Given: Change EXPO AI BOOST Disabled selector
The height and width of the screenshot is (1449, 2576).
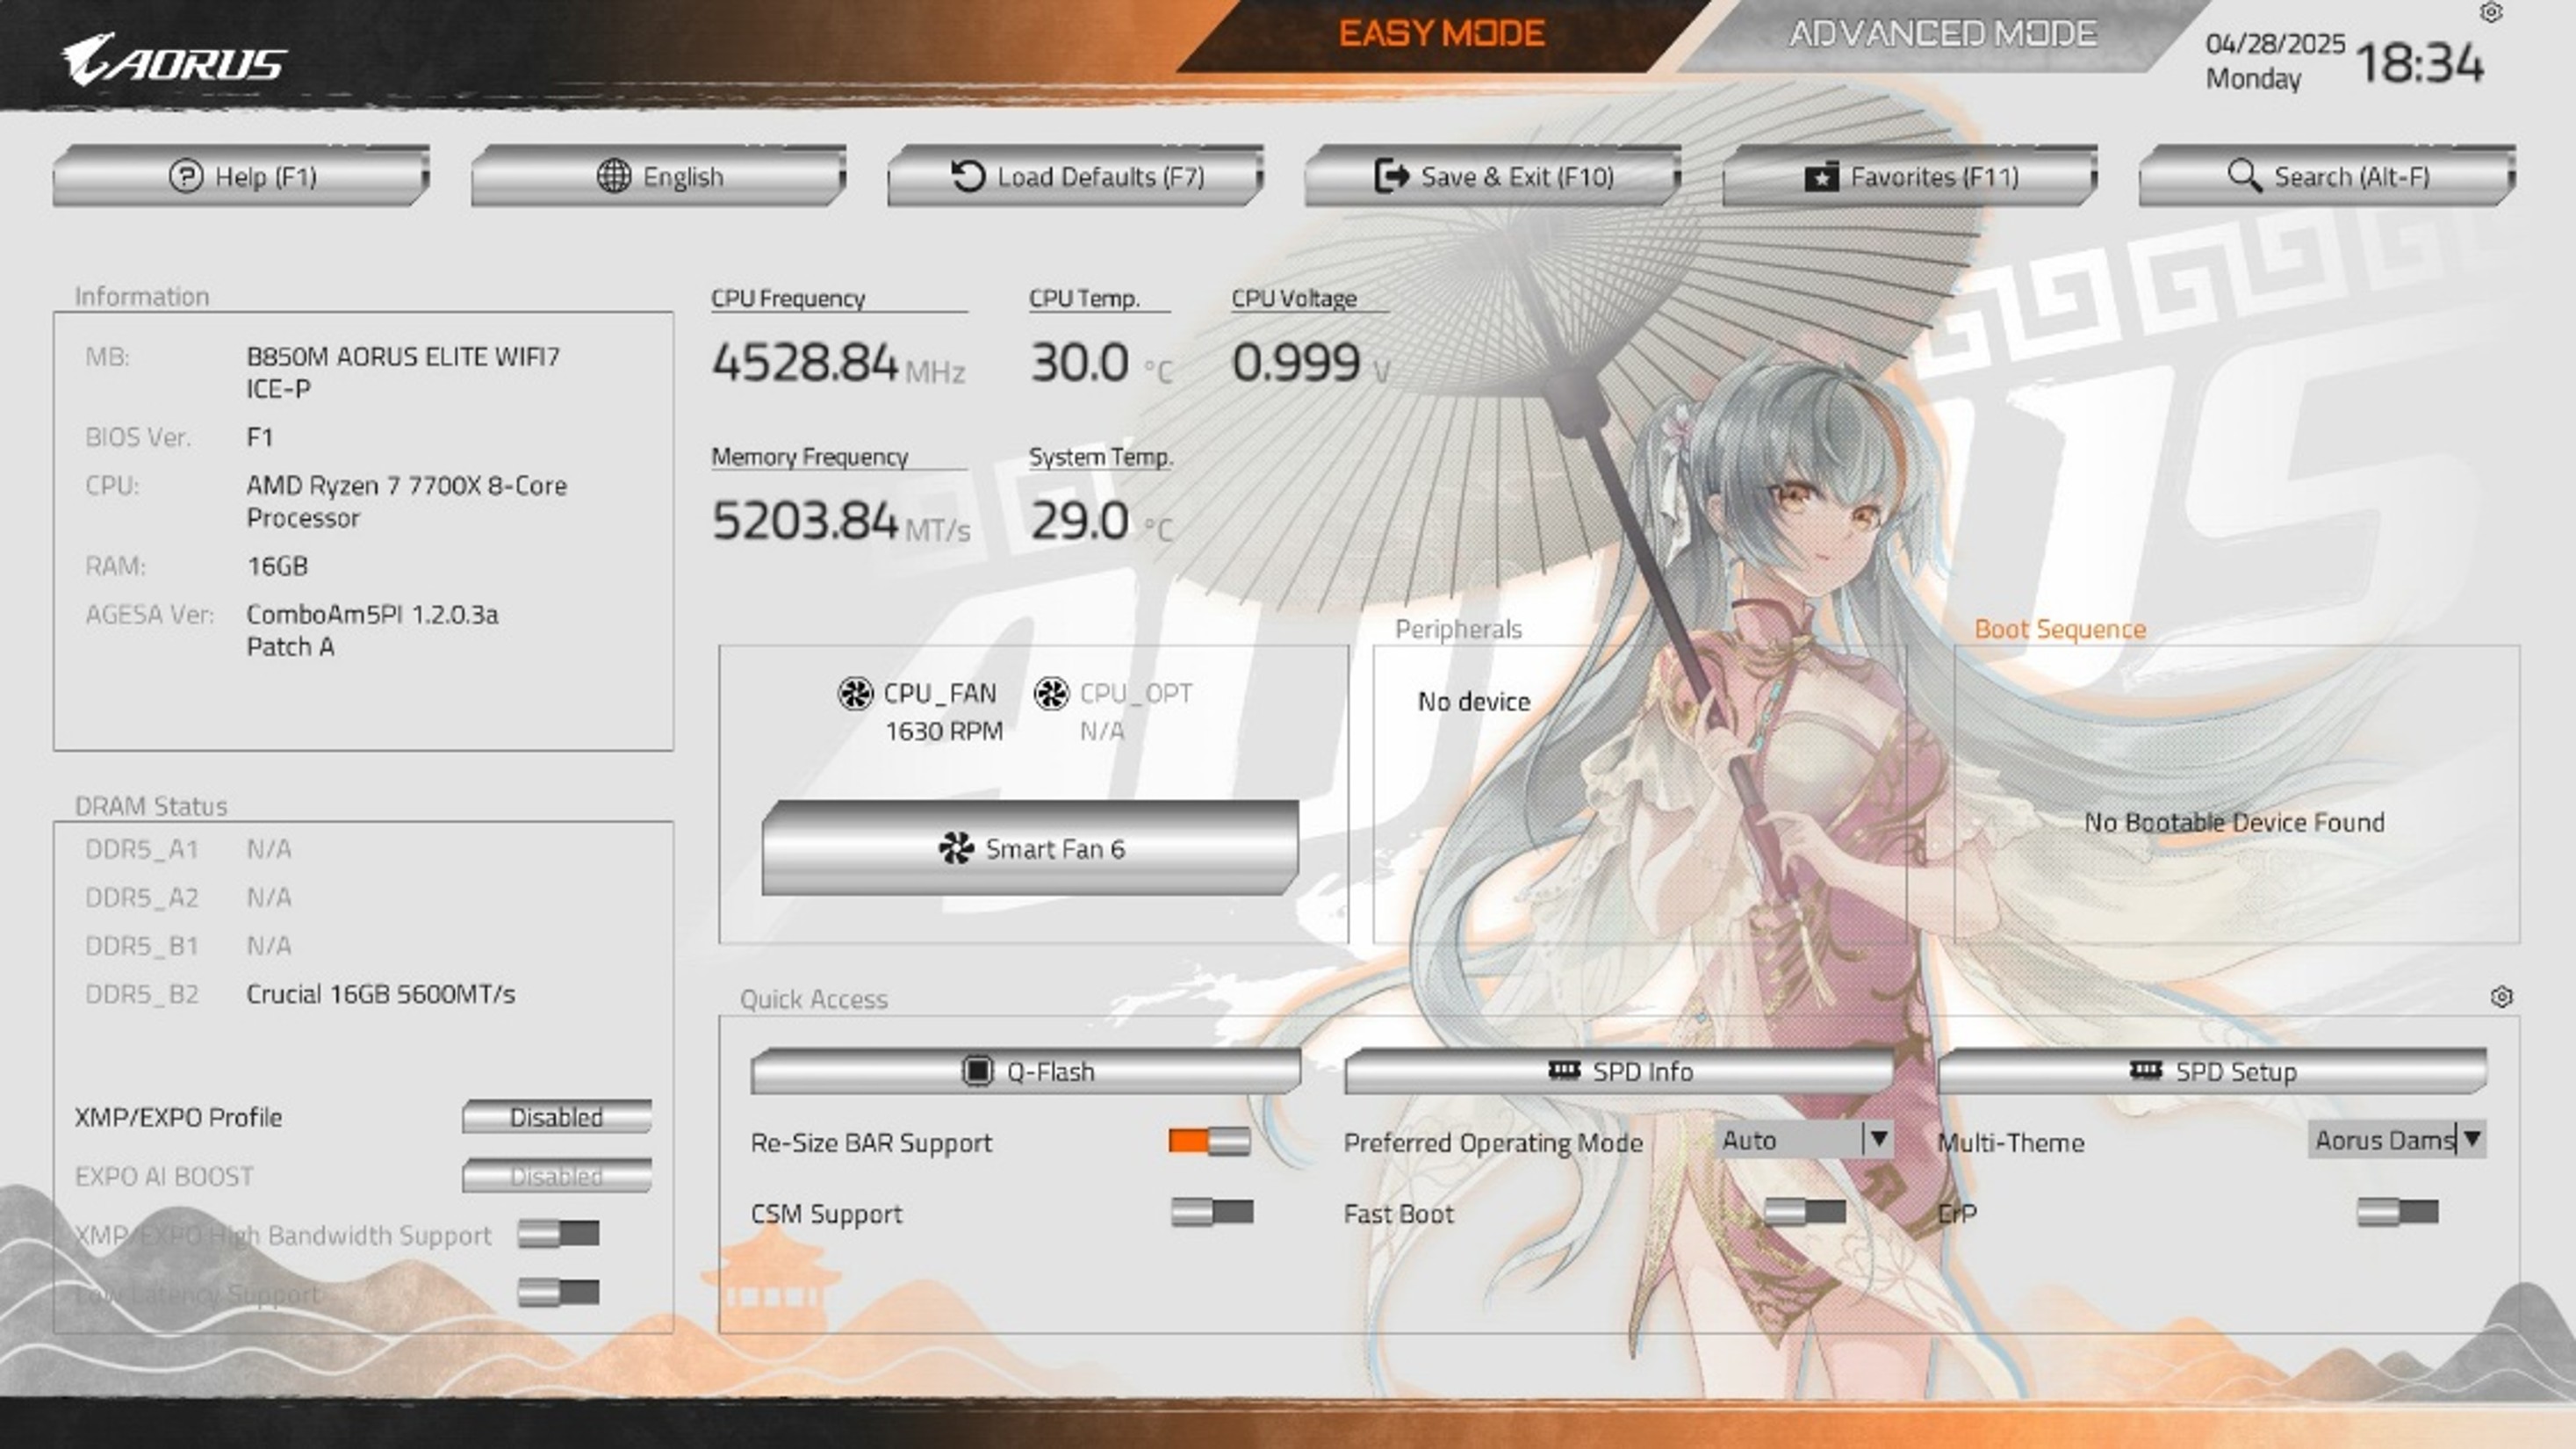Looking at the screenshot, I should pyautogui.click(x=557, y=1176).
